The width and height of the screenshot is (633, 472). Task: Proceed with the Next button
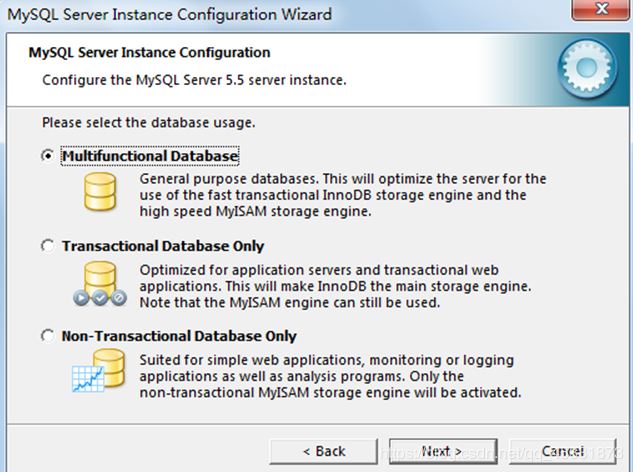coord(441,451)
